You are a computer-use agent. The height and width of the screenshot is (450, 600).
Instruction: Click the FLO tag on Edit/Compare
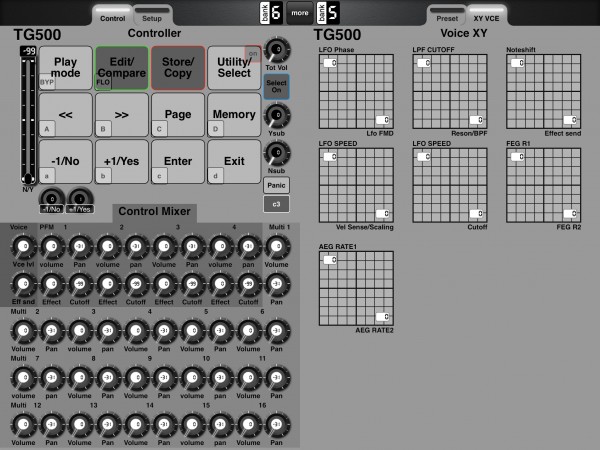tap(103, 82)
